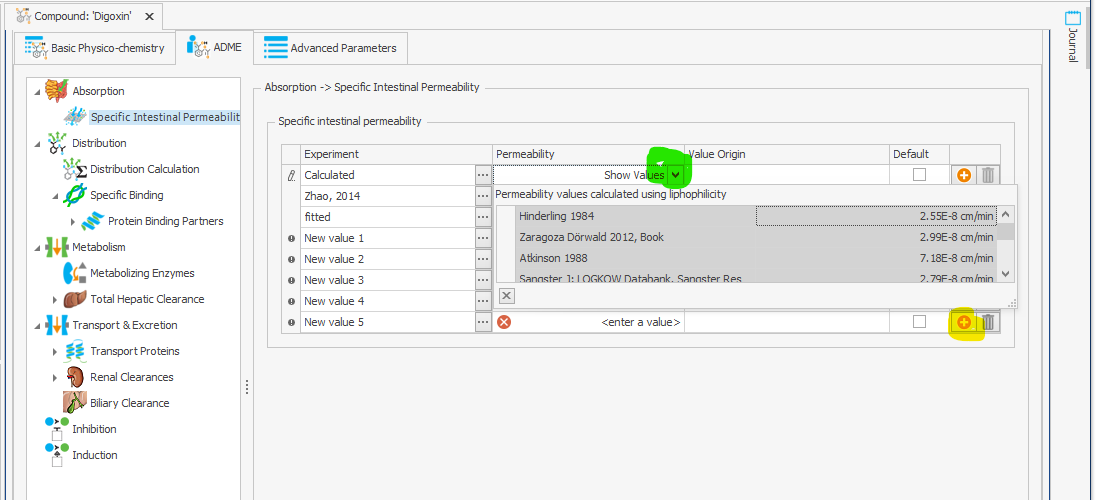The width and height of the screenshot is (1096, 500).
Task: Click the pencil edit indicator beside Calculated
Action: pyautogui.click(x=291, y=176)
